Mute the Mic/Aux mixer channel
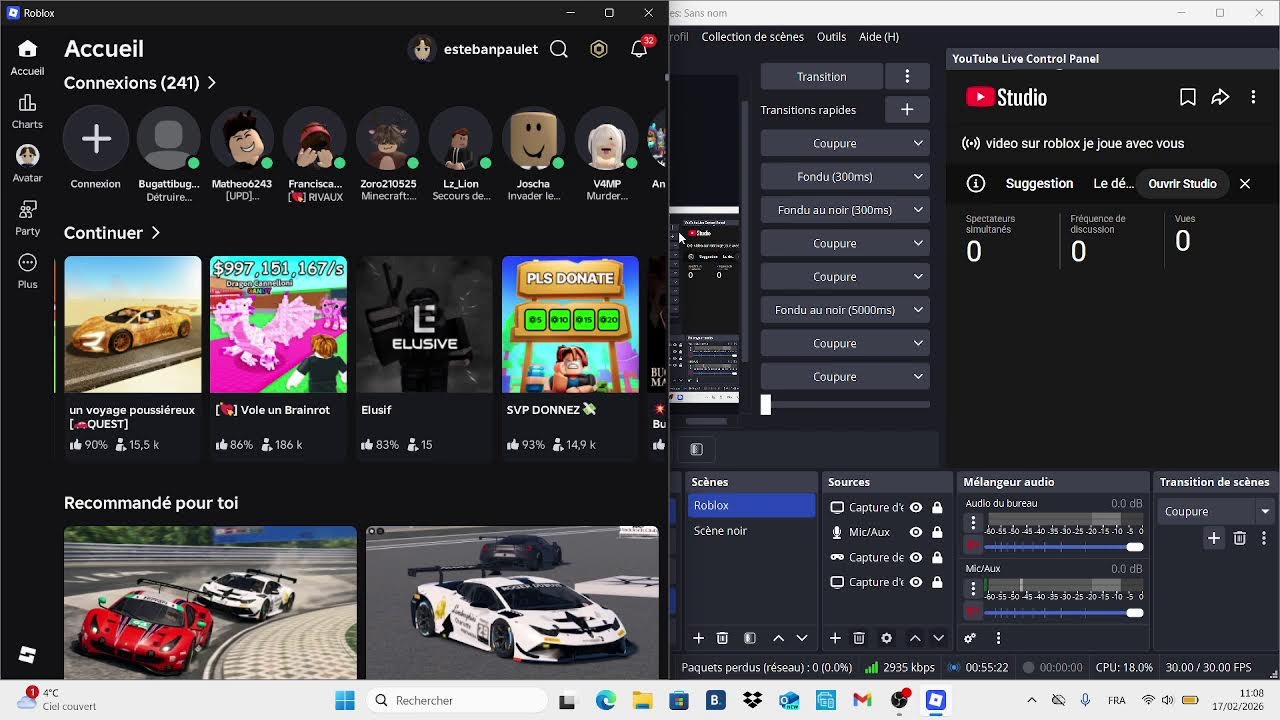Viewport: 1280px width, 720px height. 973,611
